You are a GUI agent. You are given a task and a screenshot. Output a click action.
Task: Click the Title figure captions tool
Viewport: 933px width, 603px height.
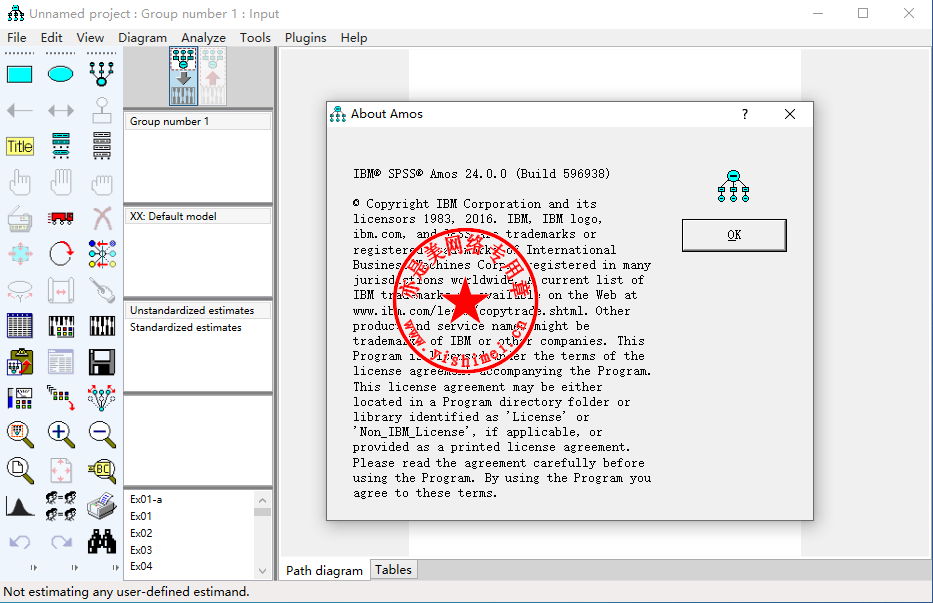[20, 146]
